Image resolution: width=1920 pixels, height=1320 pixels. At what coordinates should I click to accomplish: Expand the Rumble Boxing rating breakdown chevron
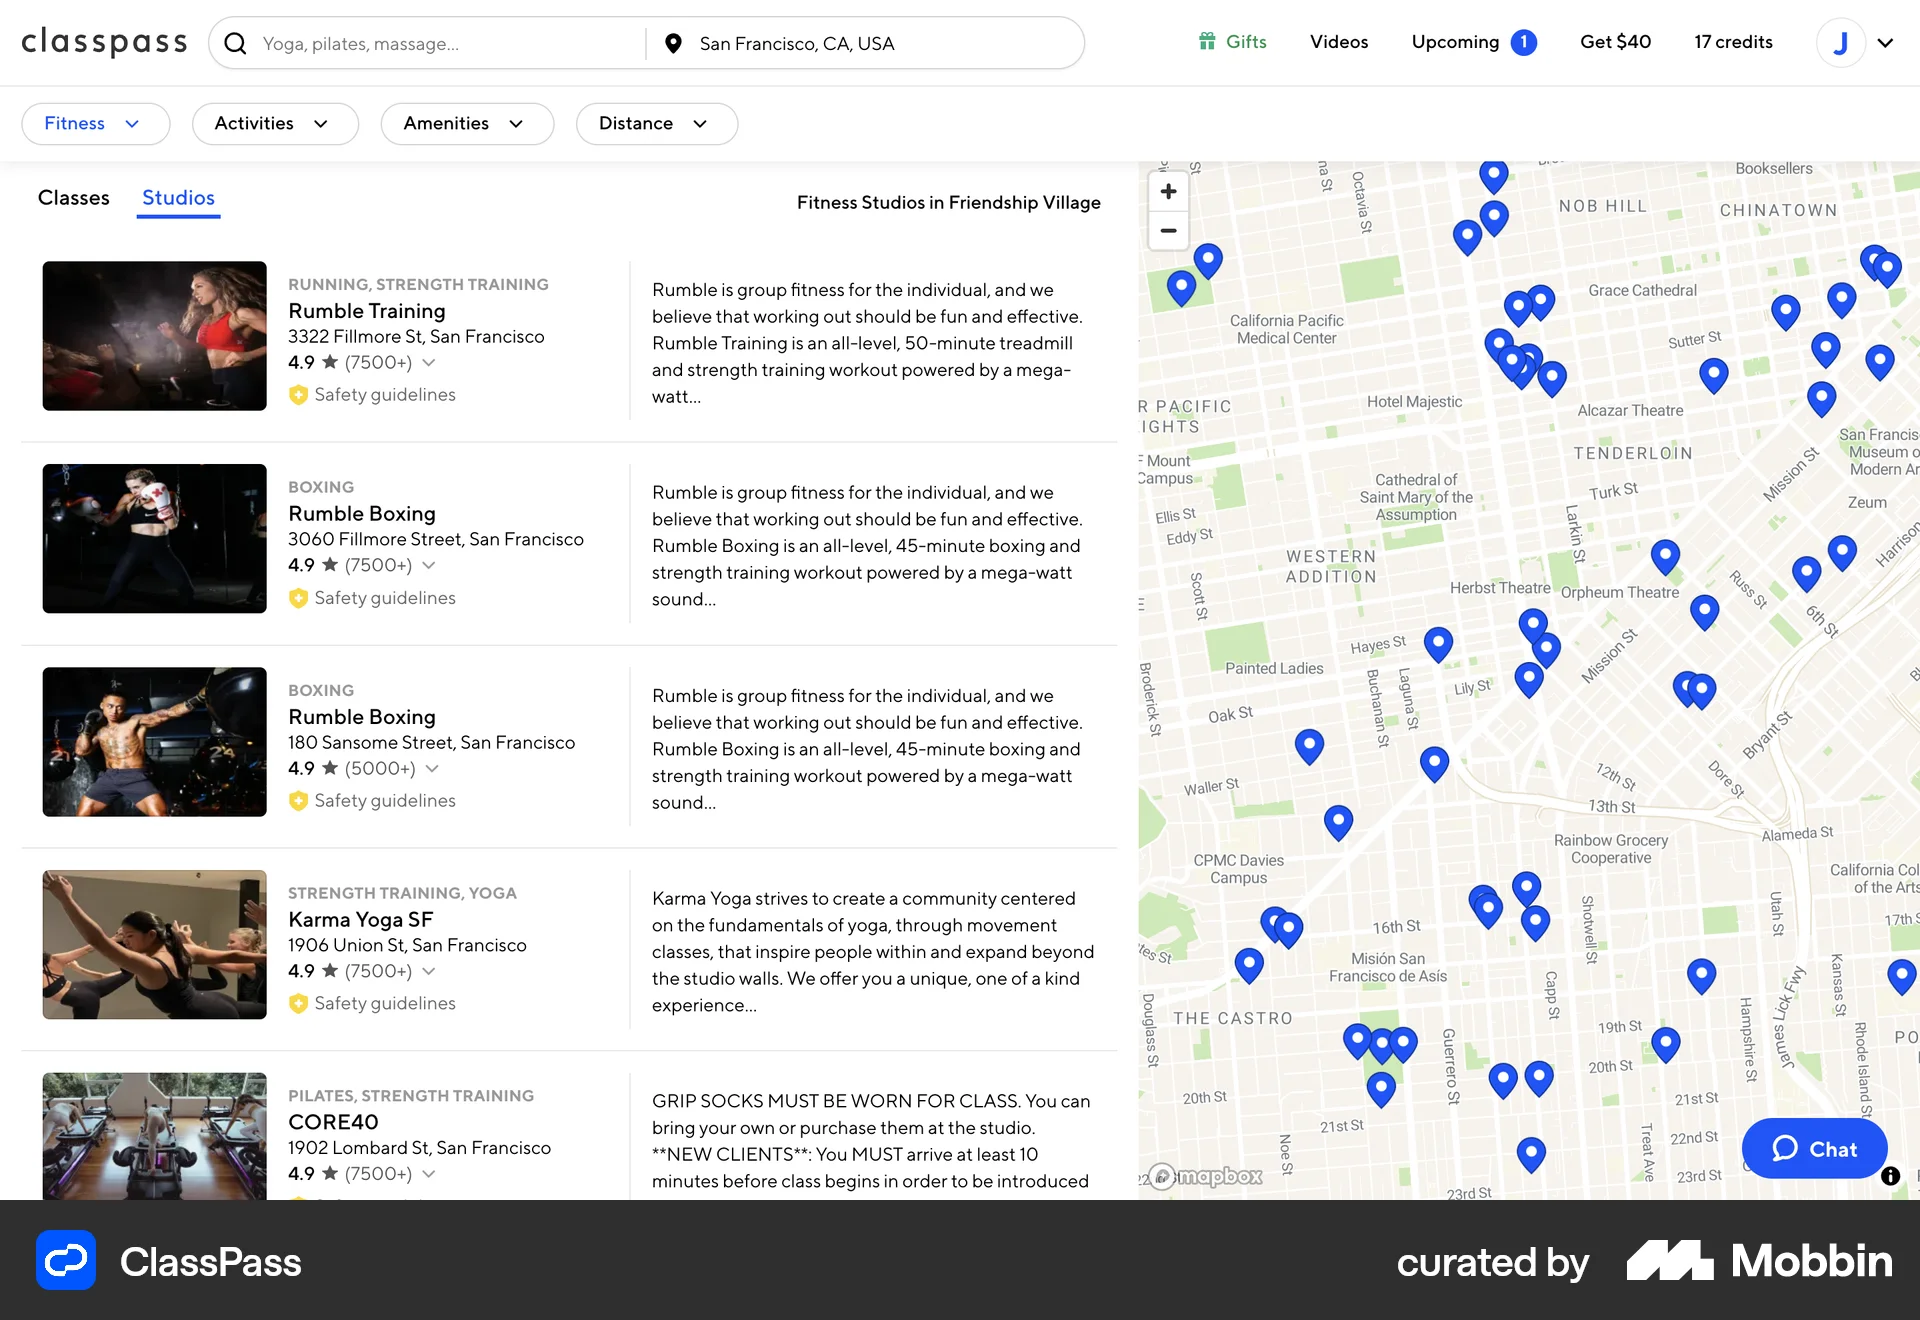coord(430,565)
